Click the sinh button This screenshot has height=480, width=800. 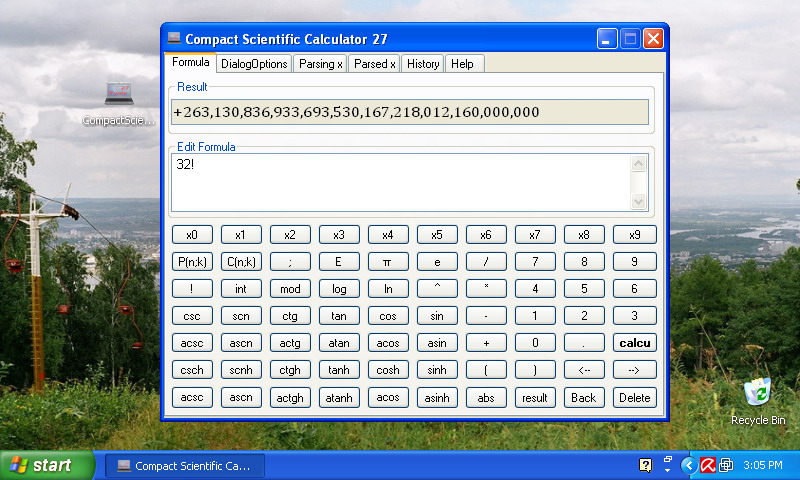(x=437, y=370)
